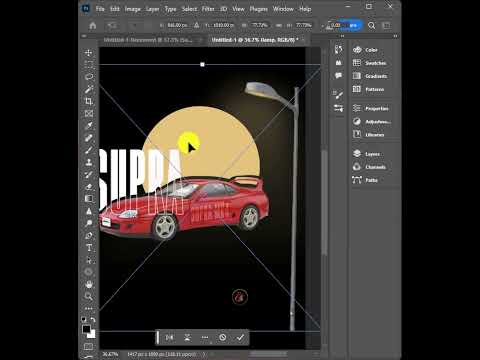Cancel the transform in contextual task bar
Screen dimensions: 480x360
(x=223, y=337)
